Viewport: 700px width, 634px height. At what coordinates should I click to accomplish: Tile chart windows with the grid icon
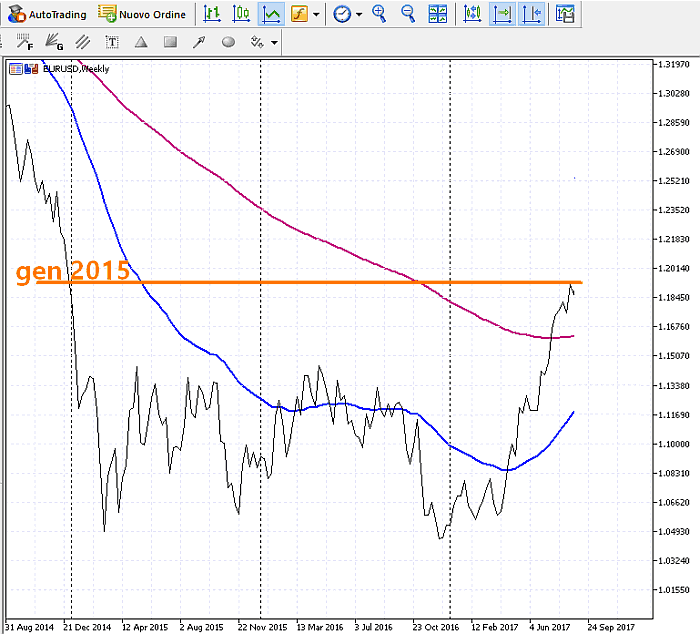[x=437, y=14]
